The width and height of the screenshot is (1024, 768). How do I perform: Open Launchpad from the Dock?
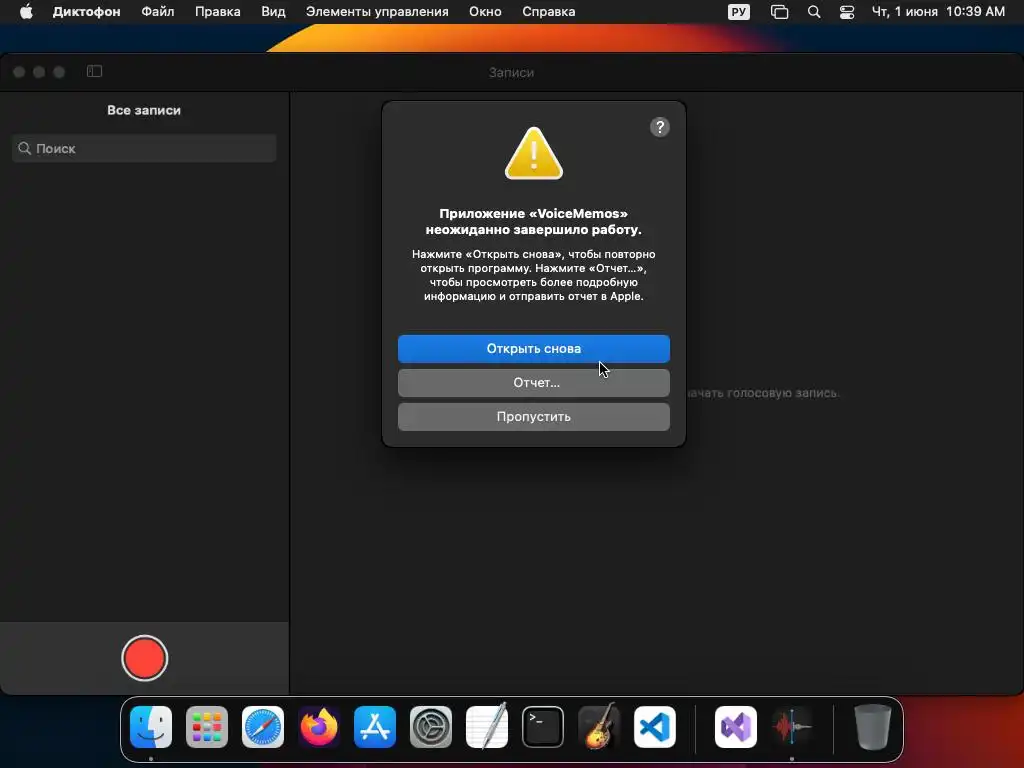click(x=207, y=726)
